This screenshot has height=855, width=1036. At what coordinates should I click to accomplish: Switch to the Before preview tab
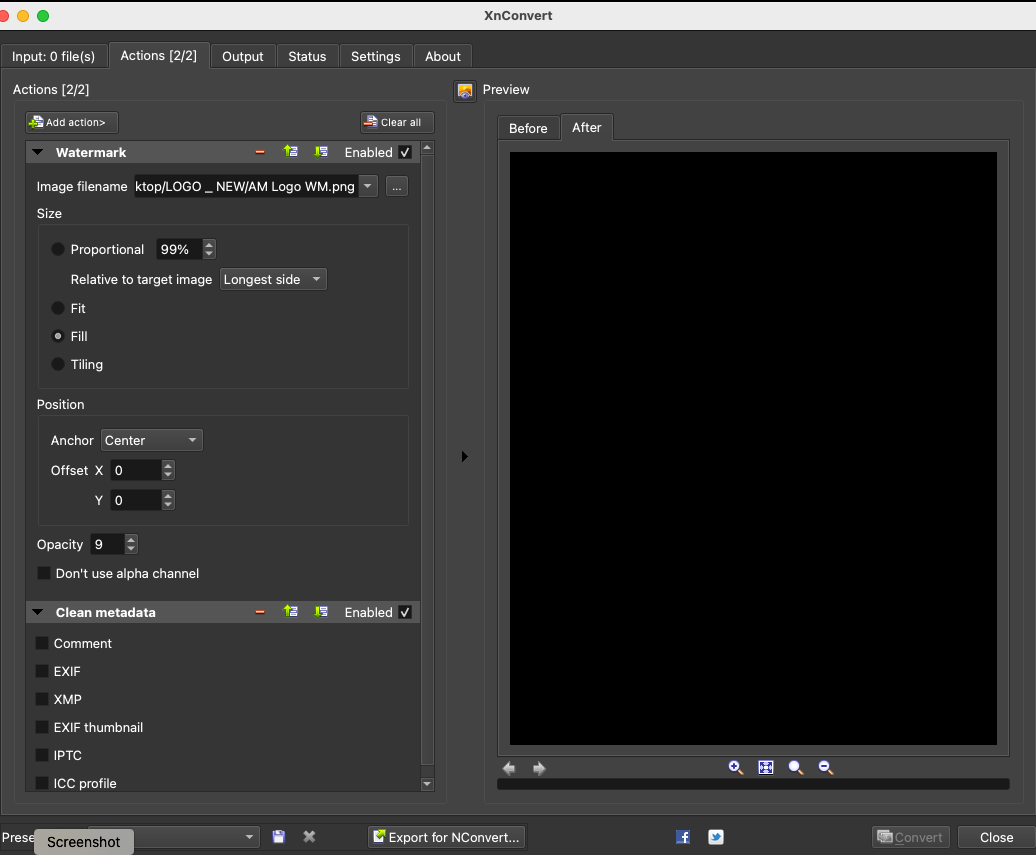528,128
